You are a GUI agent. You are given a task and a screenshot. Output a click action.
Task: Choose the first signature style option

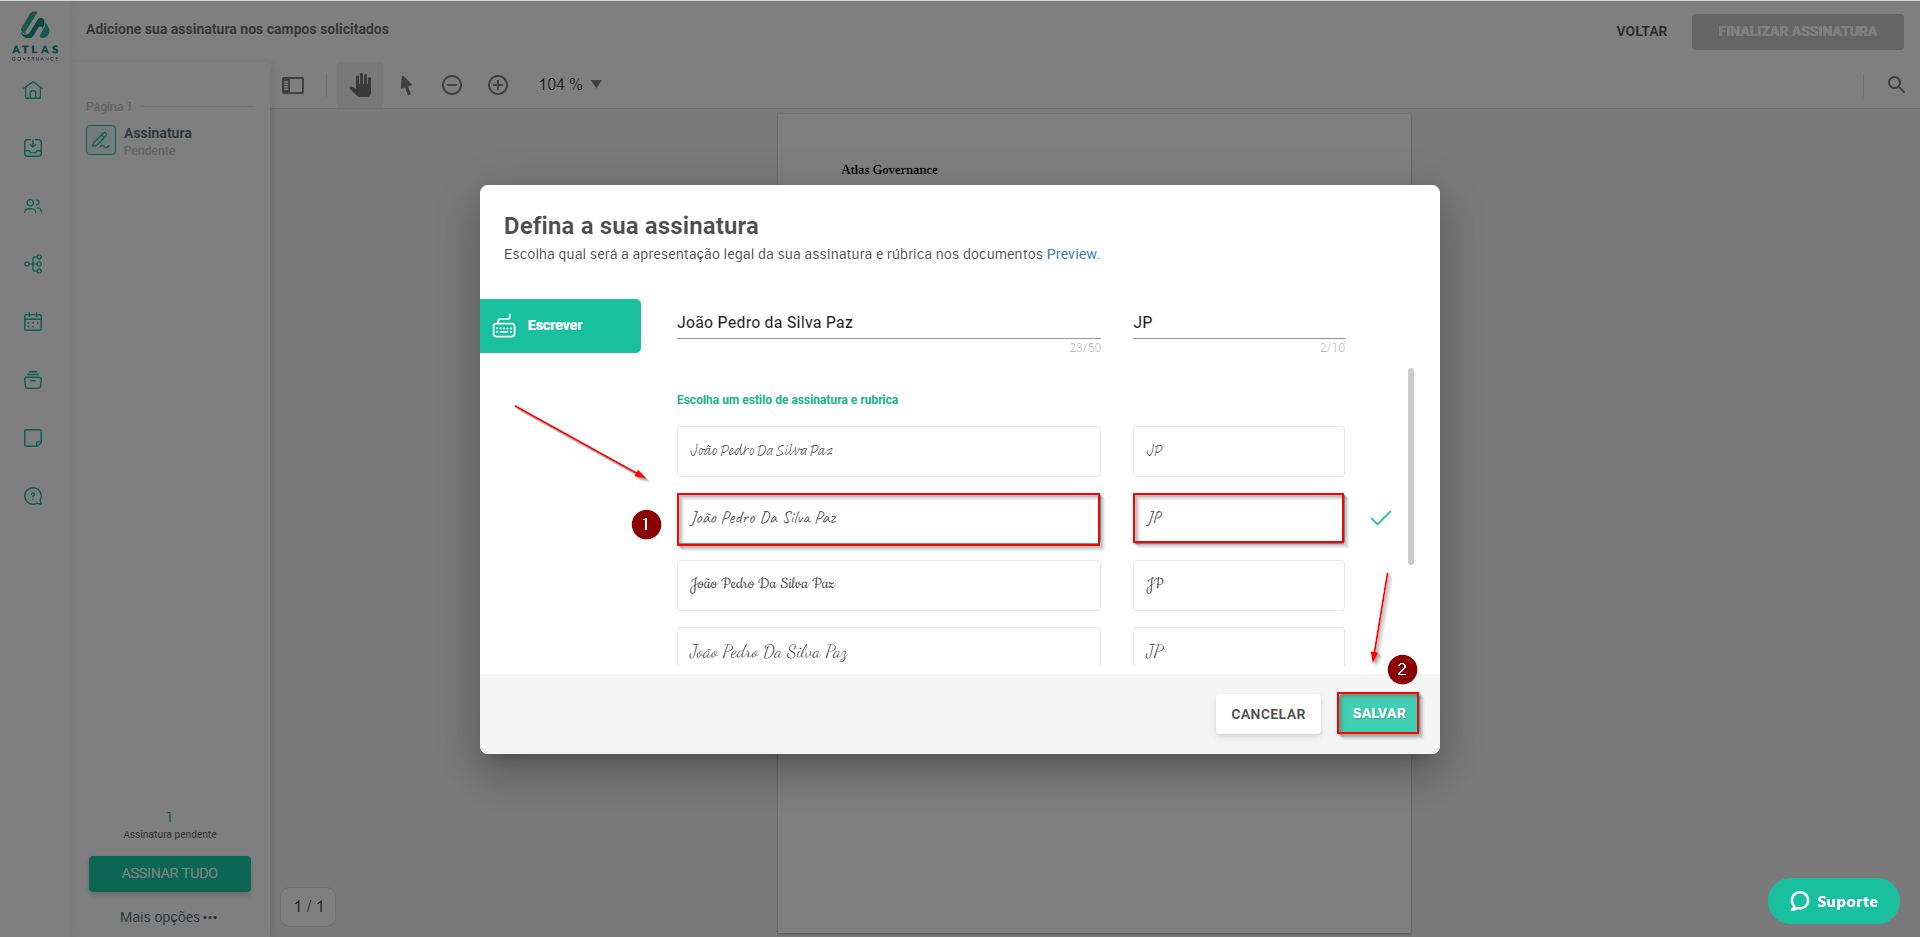pos(888,451)
